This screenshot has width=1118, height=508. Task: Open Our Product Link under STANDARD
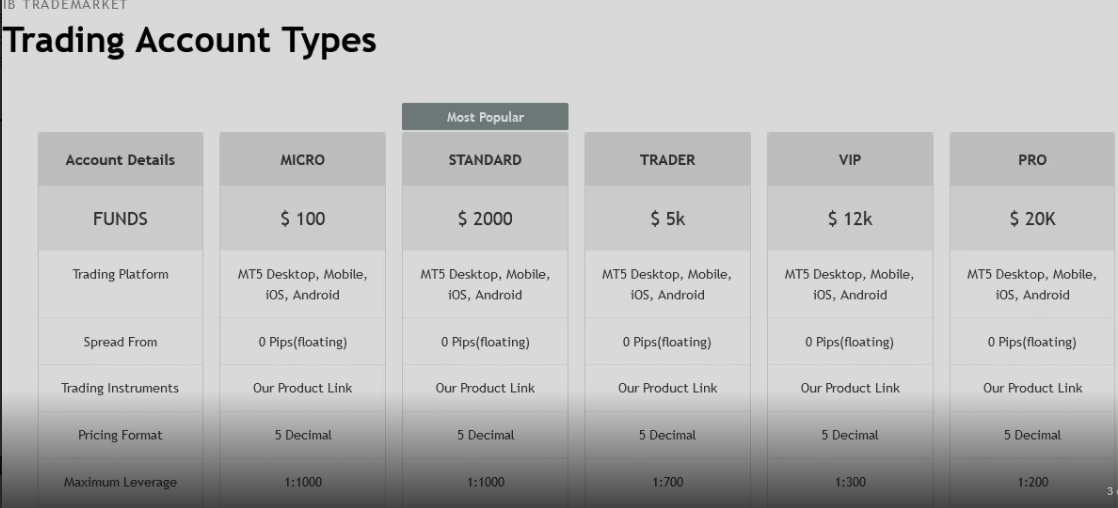[485, 388]
